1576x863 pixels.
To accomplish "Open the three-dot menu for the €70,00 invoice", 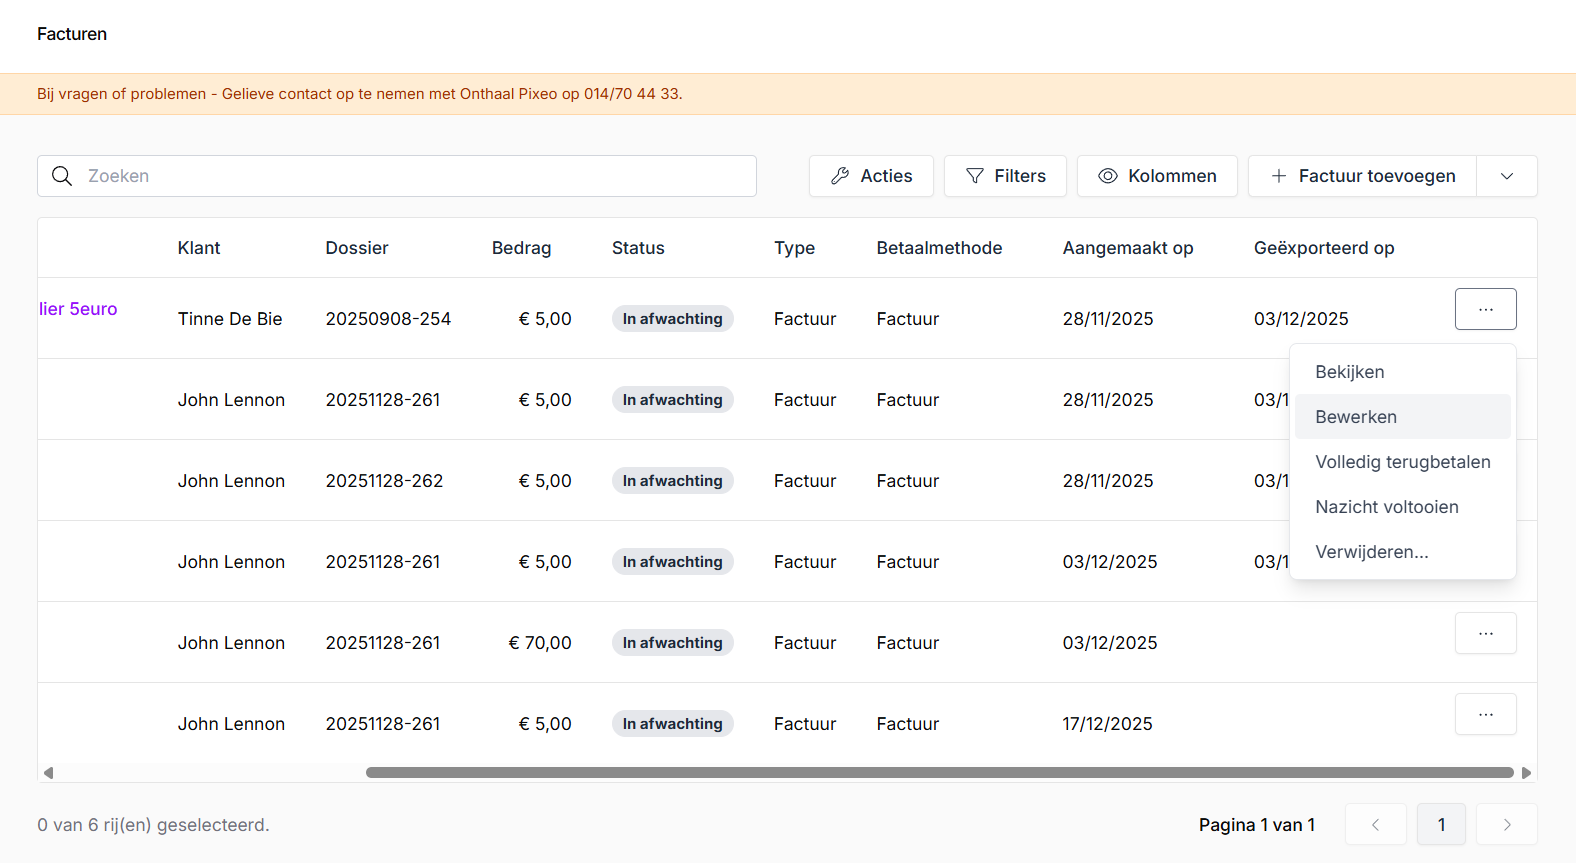I will pyautogui.click(x=1485, y=633).
